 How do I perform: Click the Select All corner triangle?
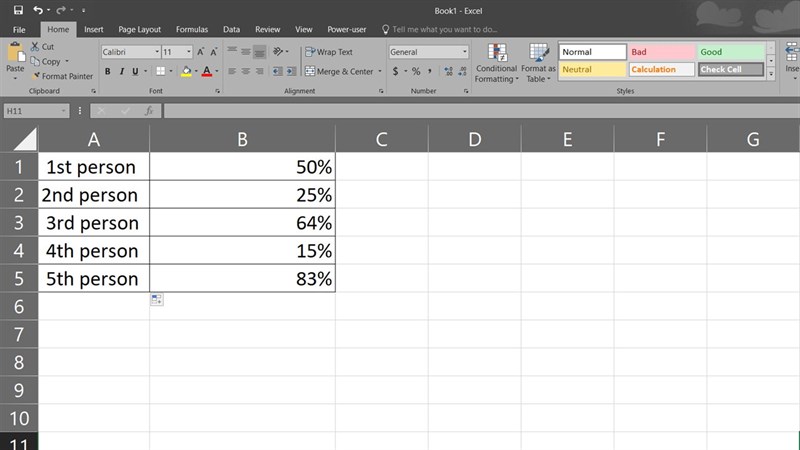pos(24,139)
